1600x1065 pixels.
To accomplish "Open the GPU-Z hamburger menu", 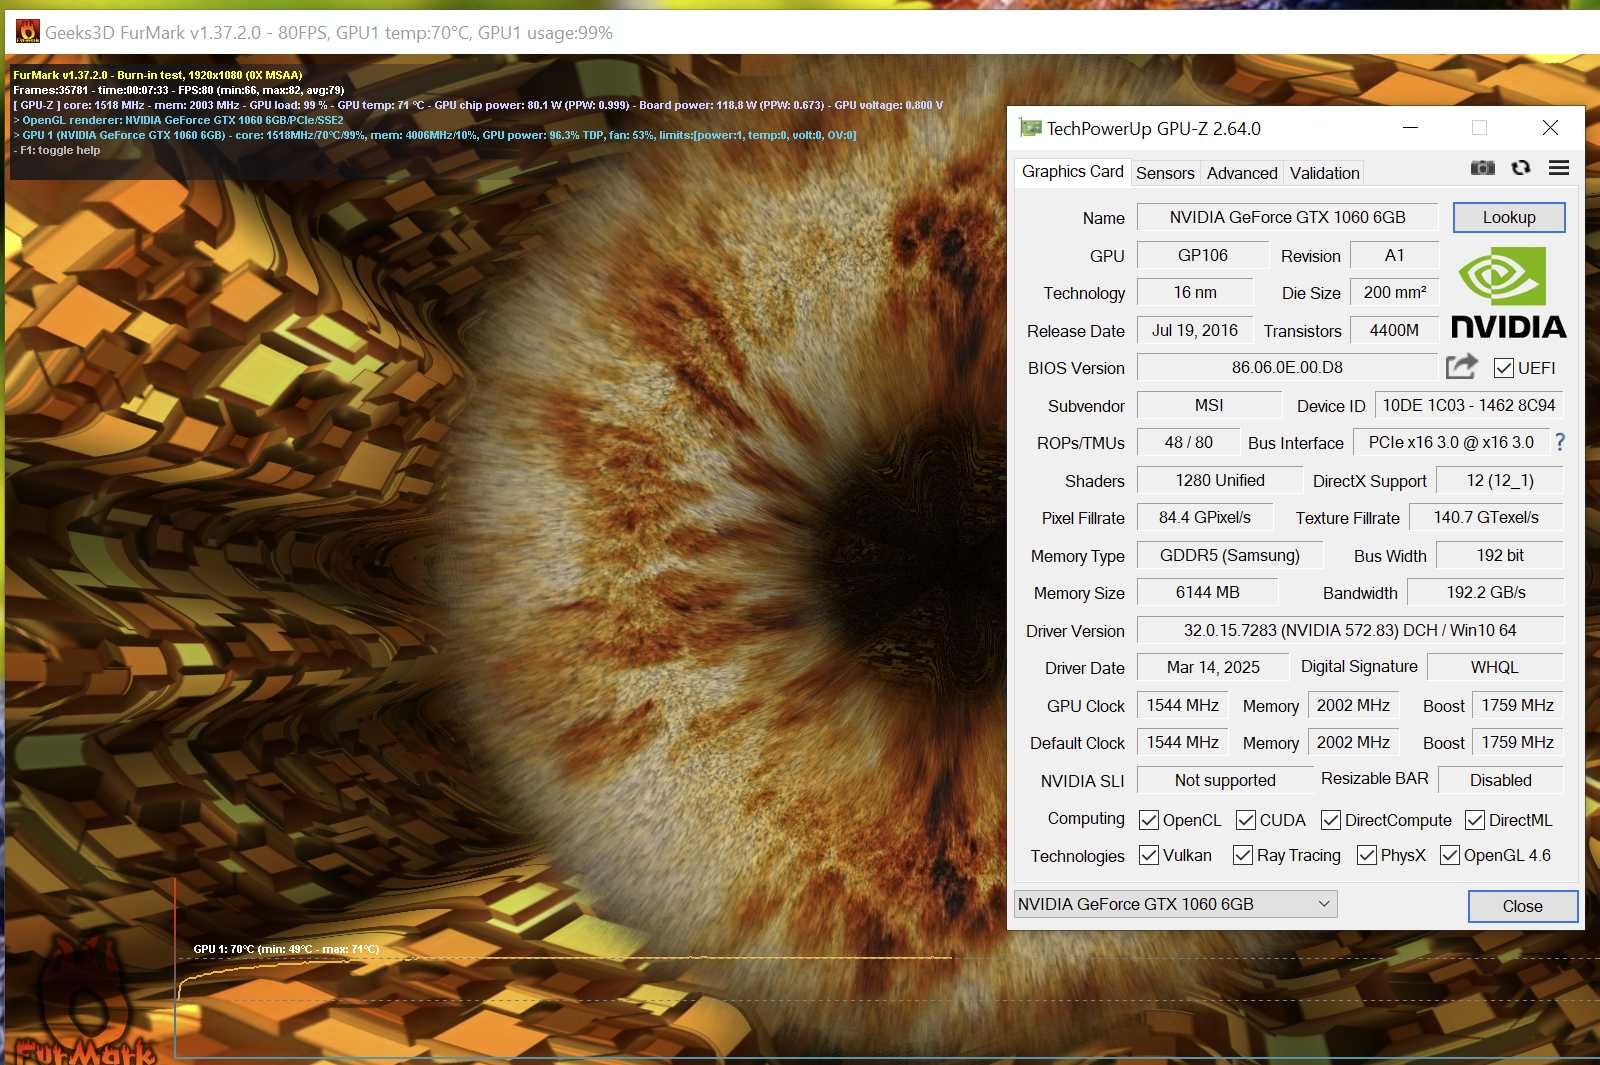I will pyautogui.click(x=1559, y=168).
